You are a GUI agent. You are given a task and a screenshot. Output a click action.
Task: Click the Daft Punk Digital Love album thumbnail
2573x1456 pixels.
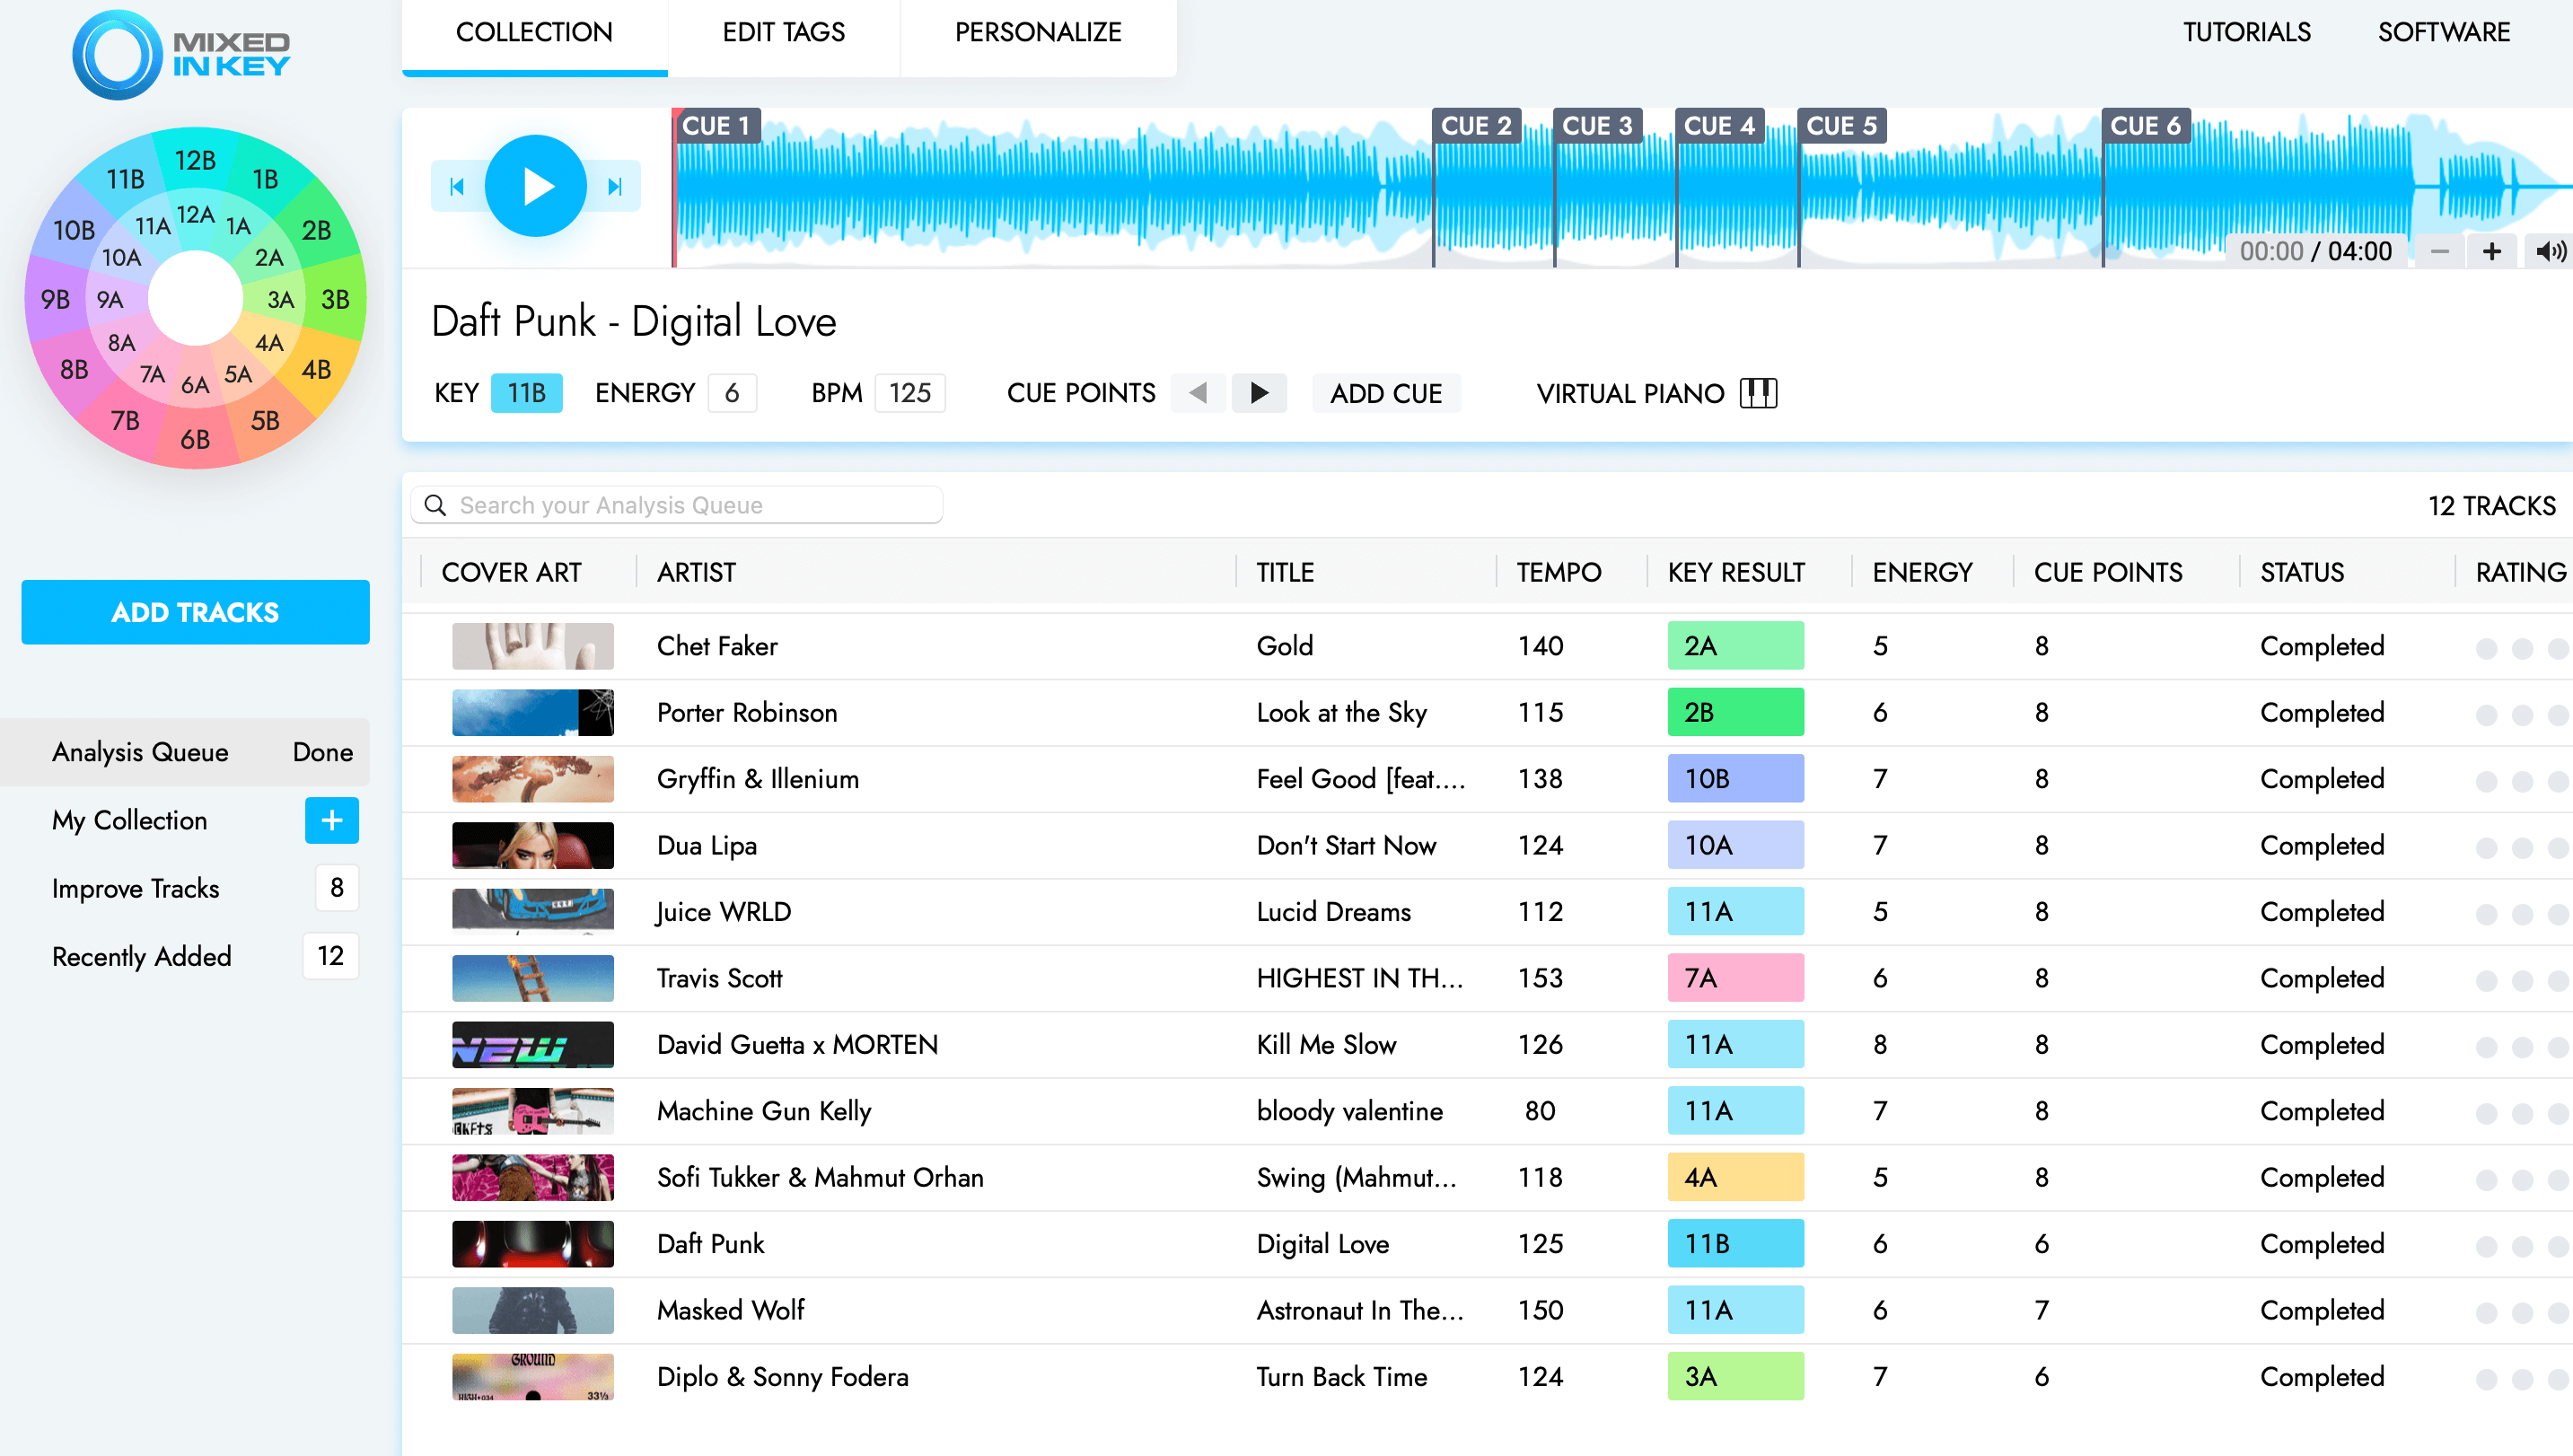531,1242
